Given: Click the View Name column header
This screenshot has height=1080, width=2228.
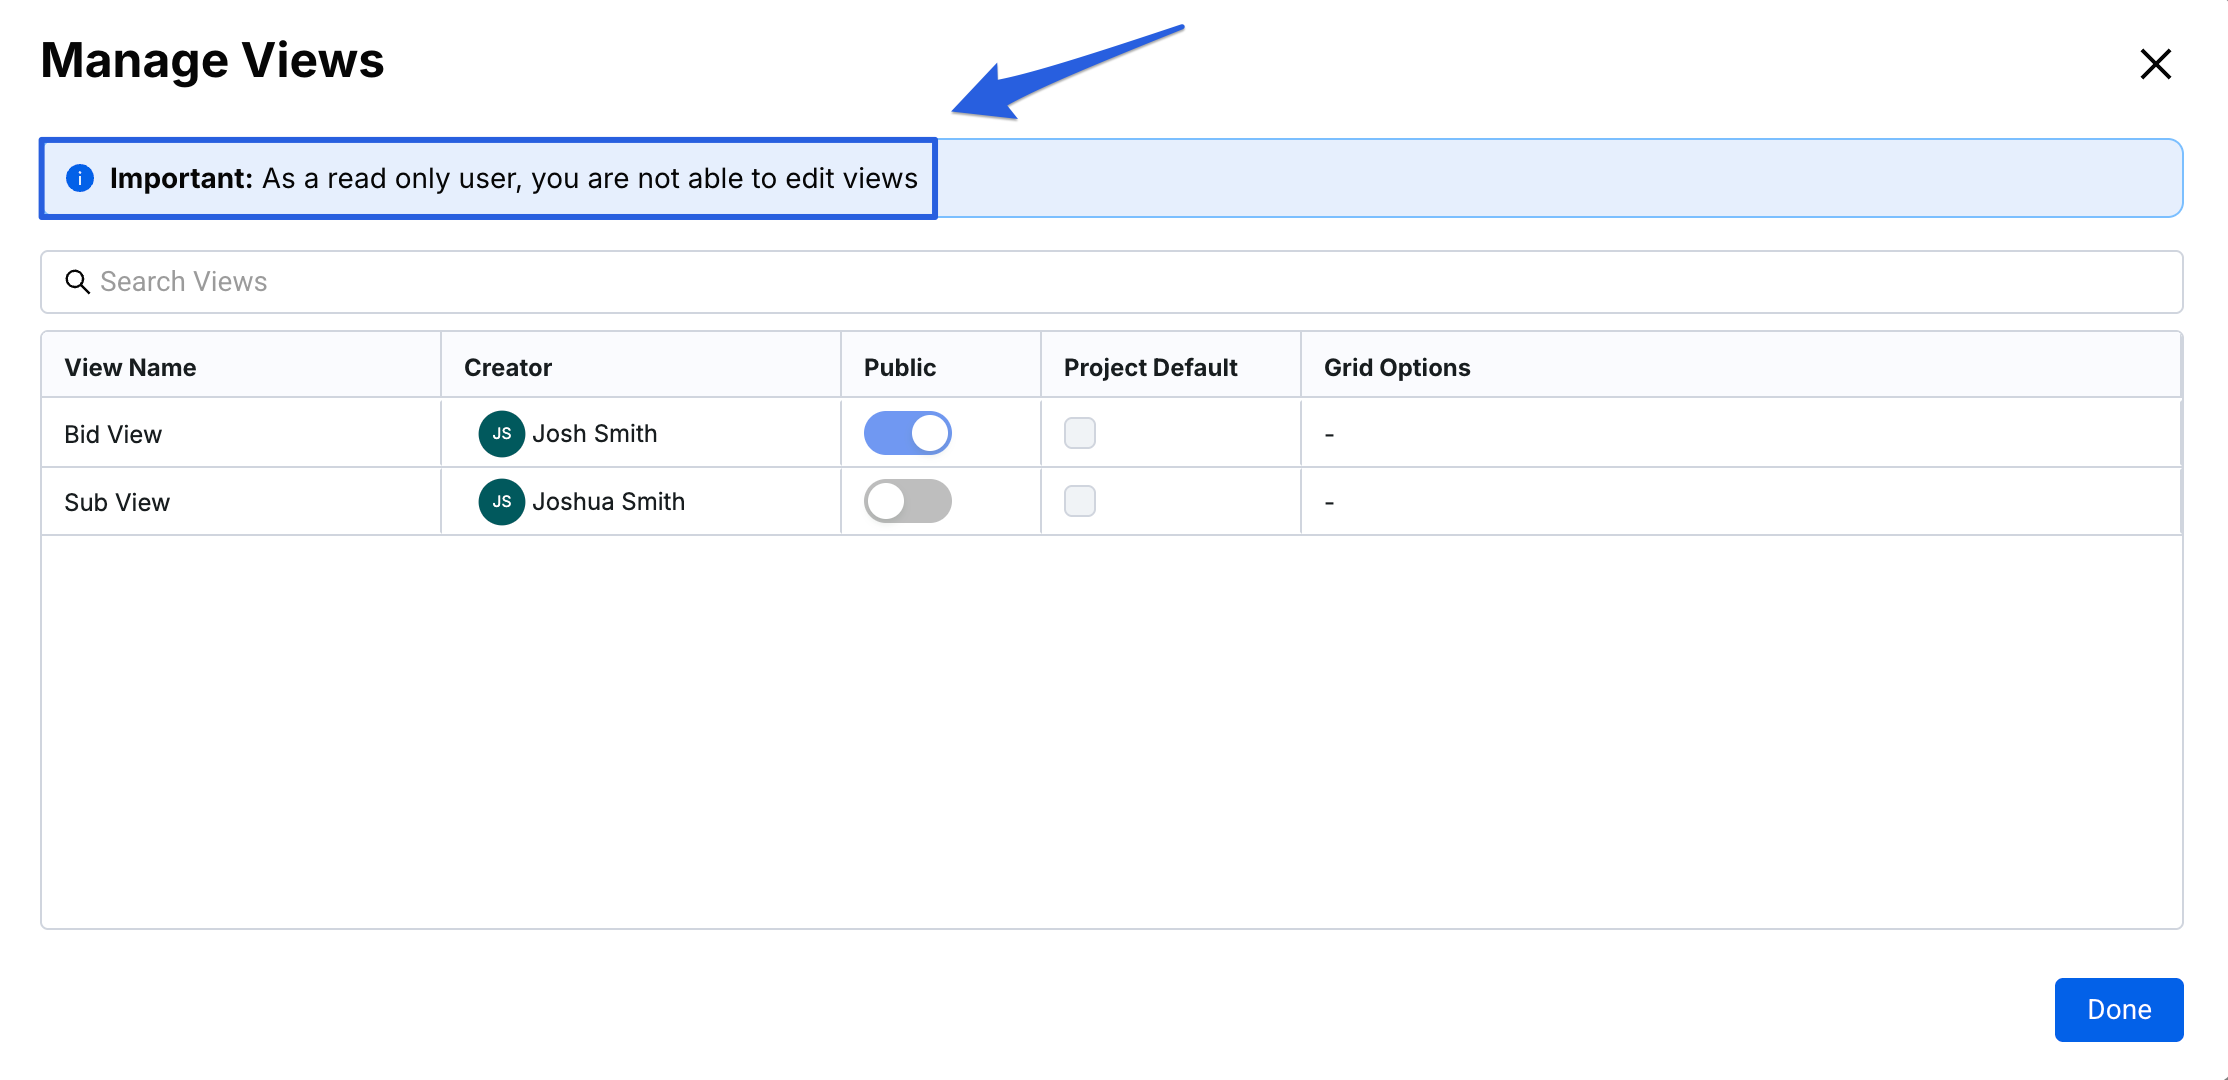Looking at the screenshot, I should point(130,368).
